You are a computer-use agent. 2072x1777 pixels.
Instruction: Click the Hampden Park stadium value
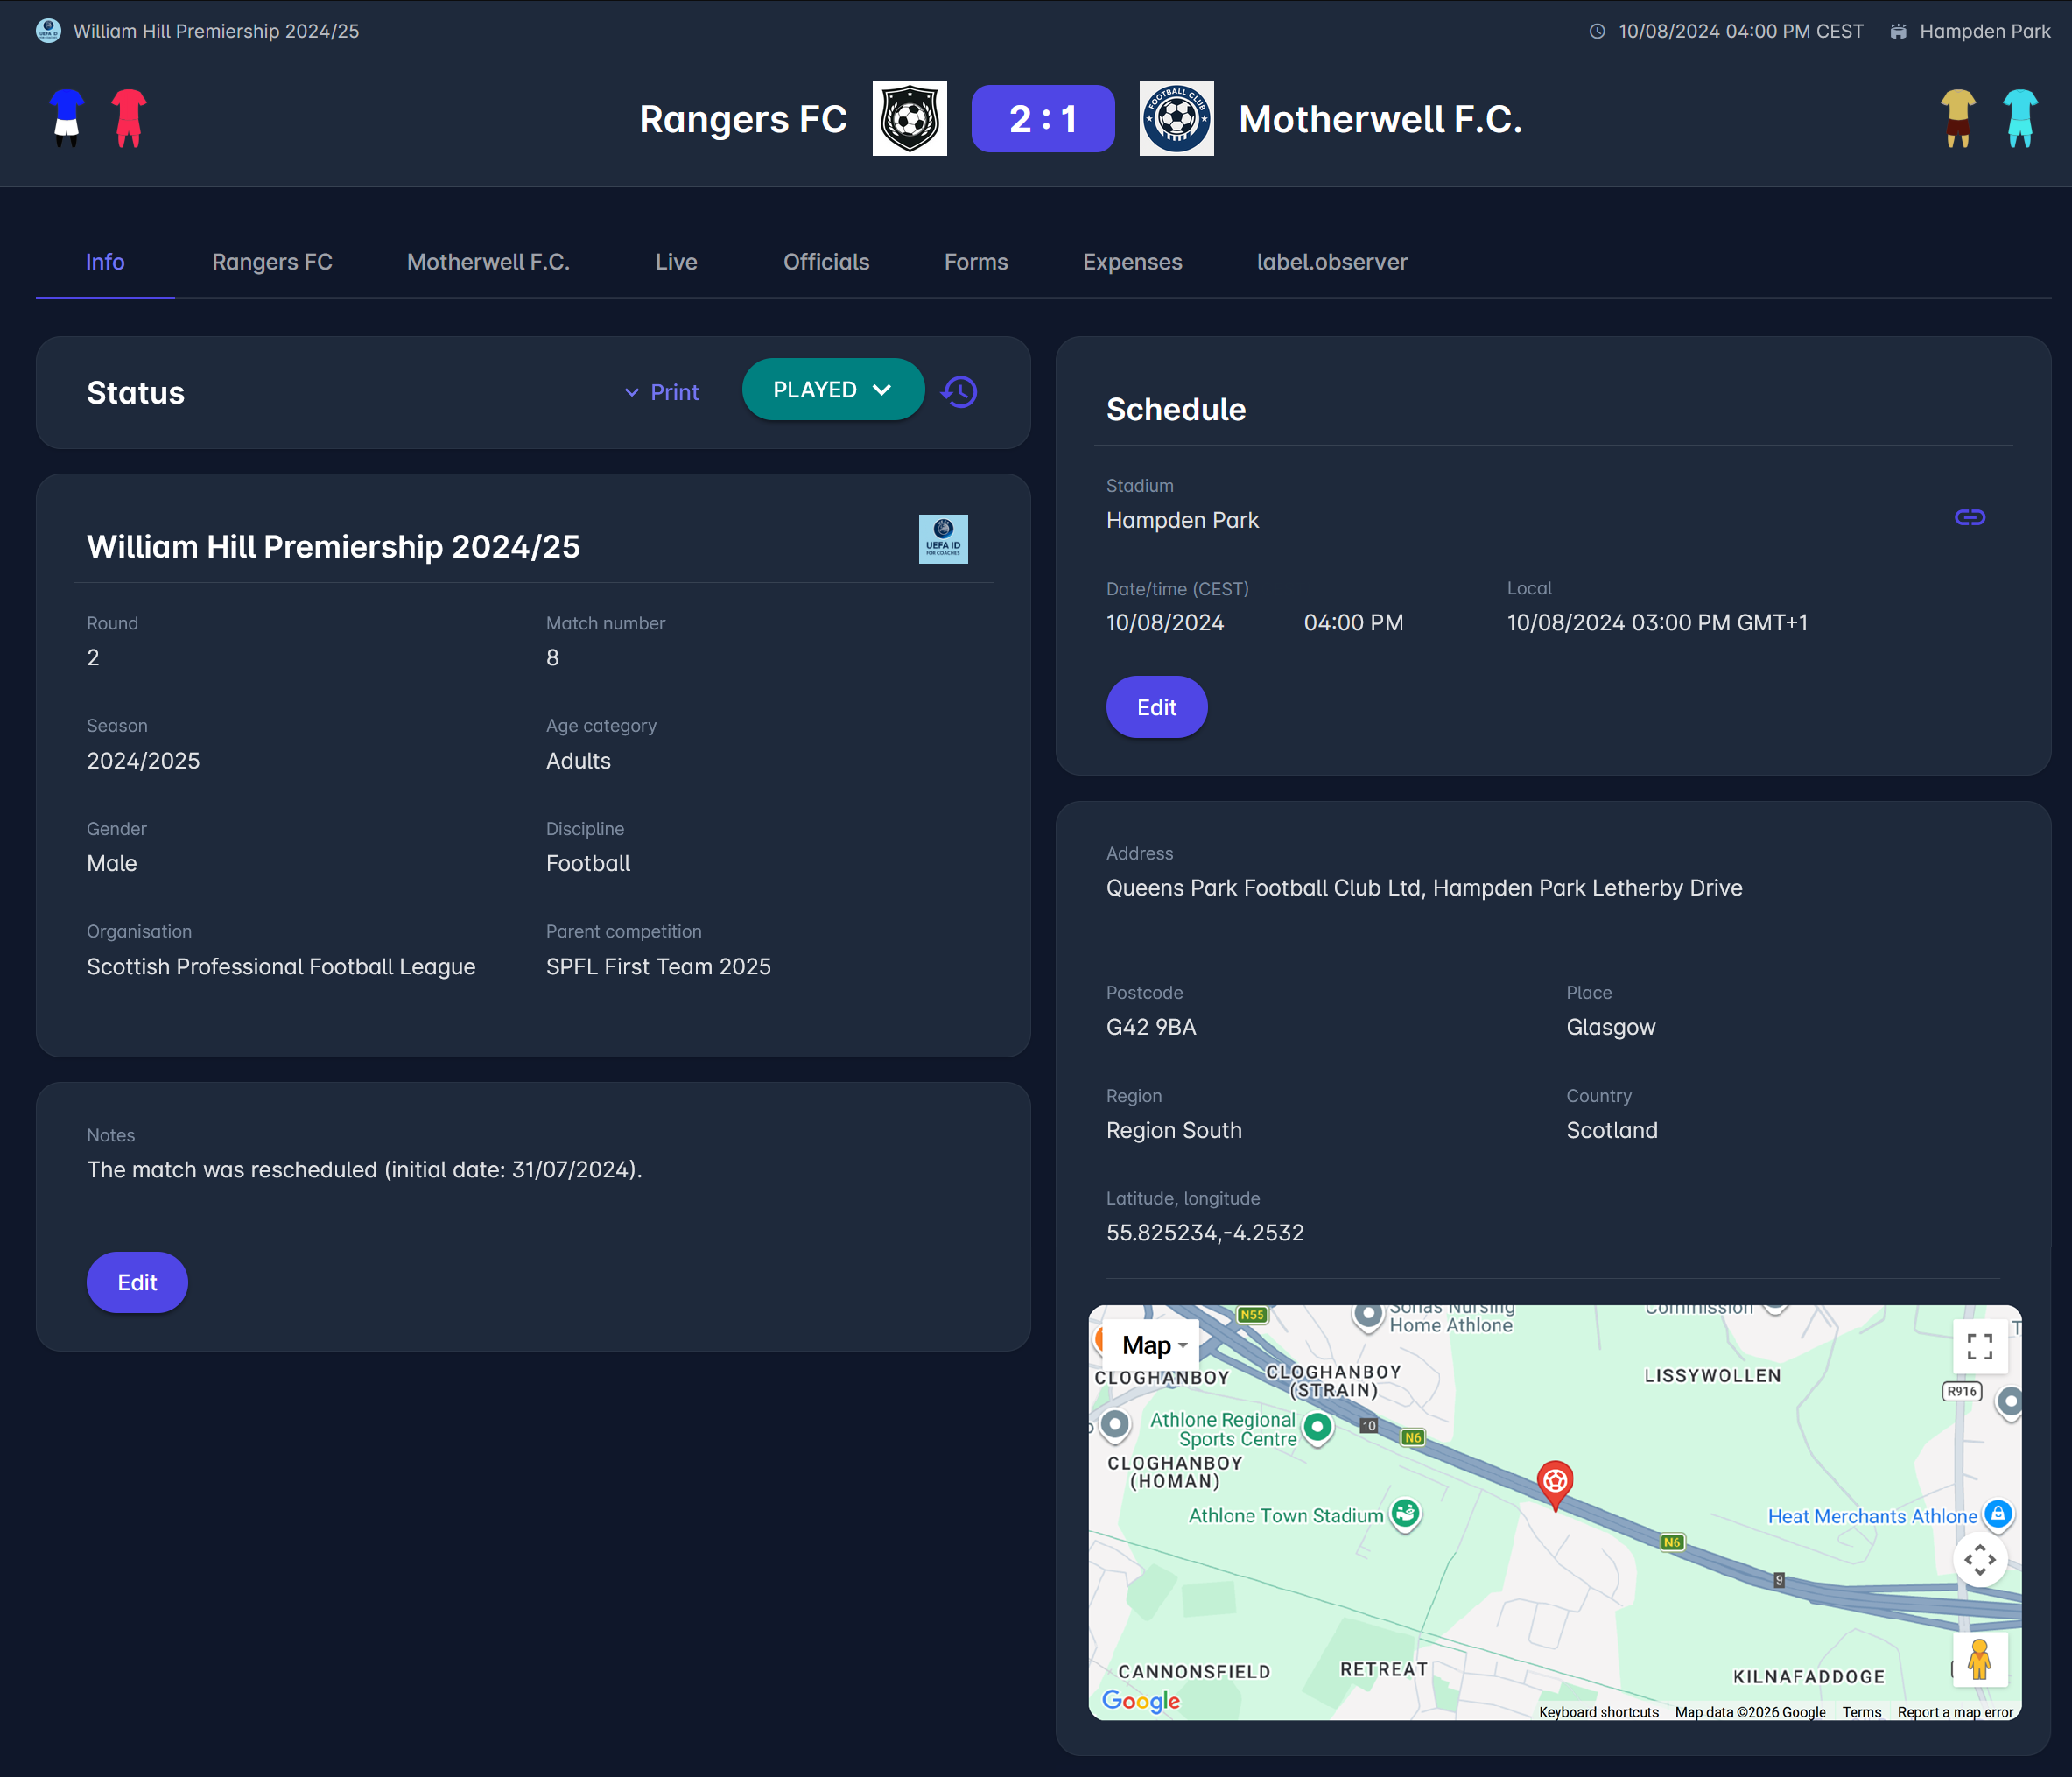coord(1182,520)
